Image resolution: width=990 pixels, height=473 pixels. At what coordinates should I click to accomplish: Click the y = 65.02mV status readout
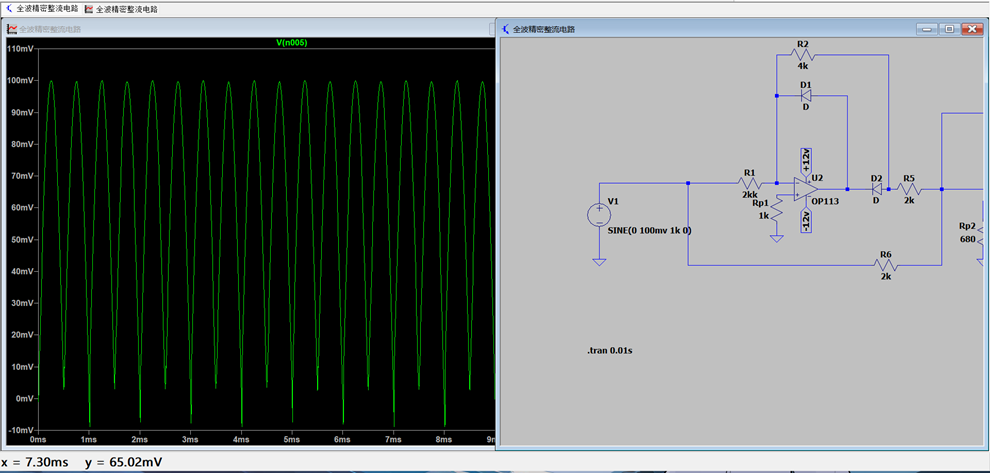123,463
